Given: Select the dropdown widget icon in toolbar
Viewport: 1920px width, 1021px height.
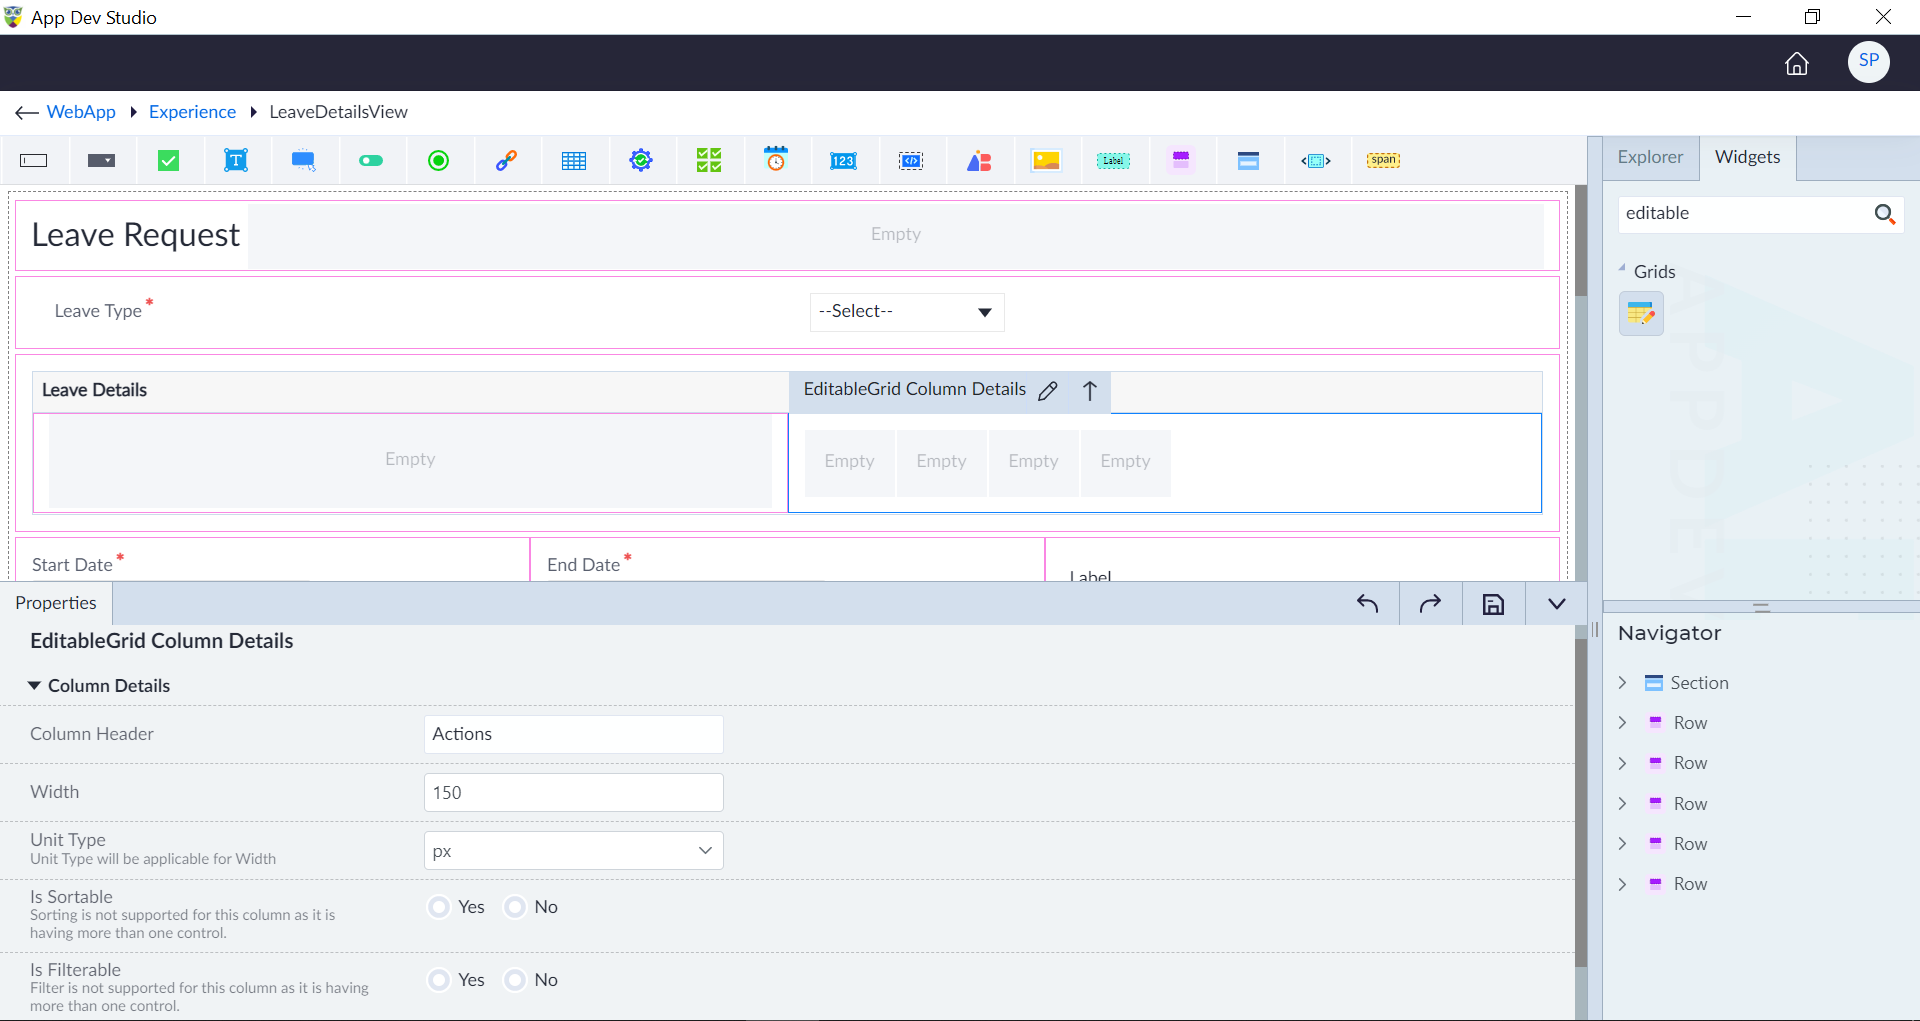Looking at the screenshot, I should (101, 160).
